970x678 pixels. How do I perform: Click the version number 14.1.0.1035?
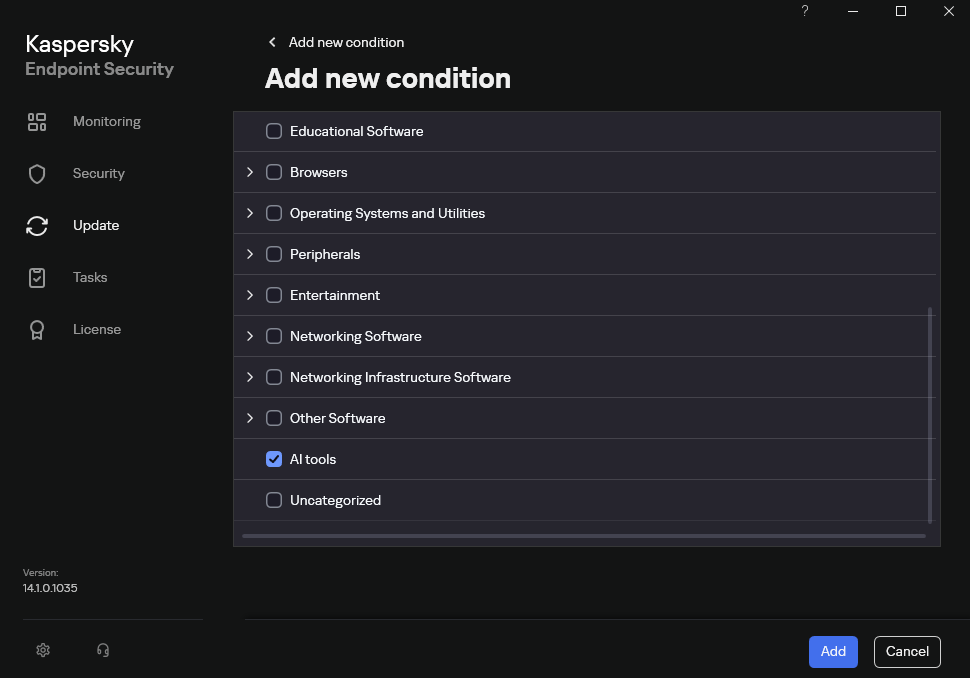pyautogui.click(x=50, y=588)
